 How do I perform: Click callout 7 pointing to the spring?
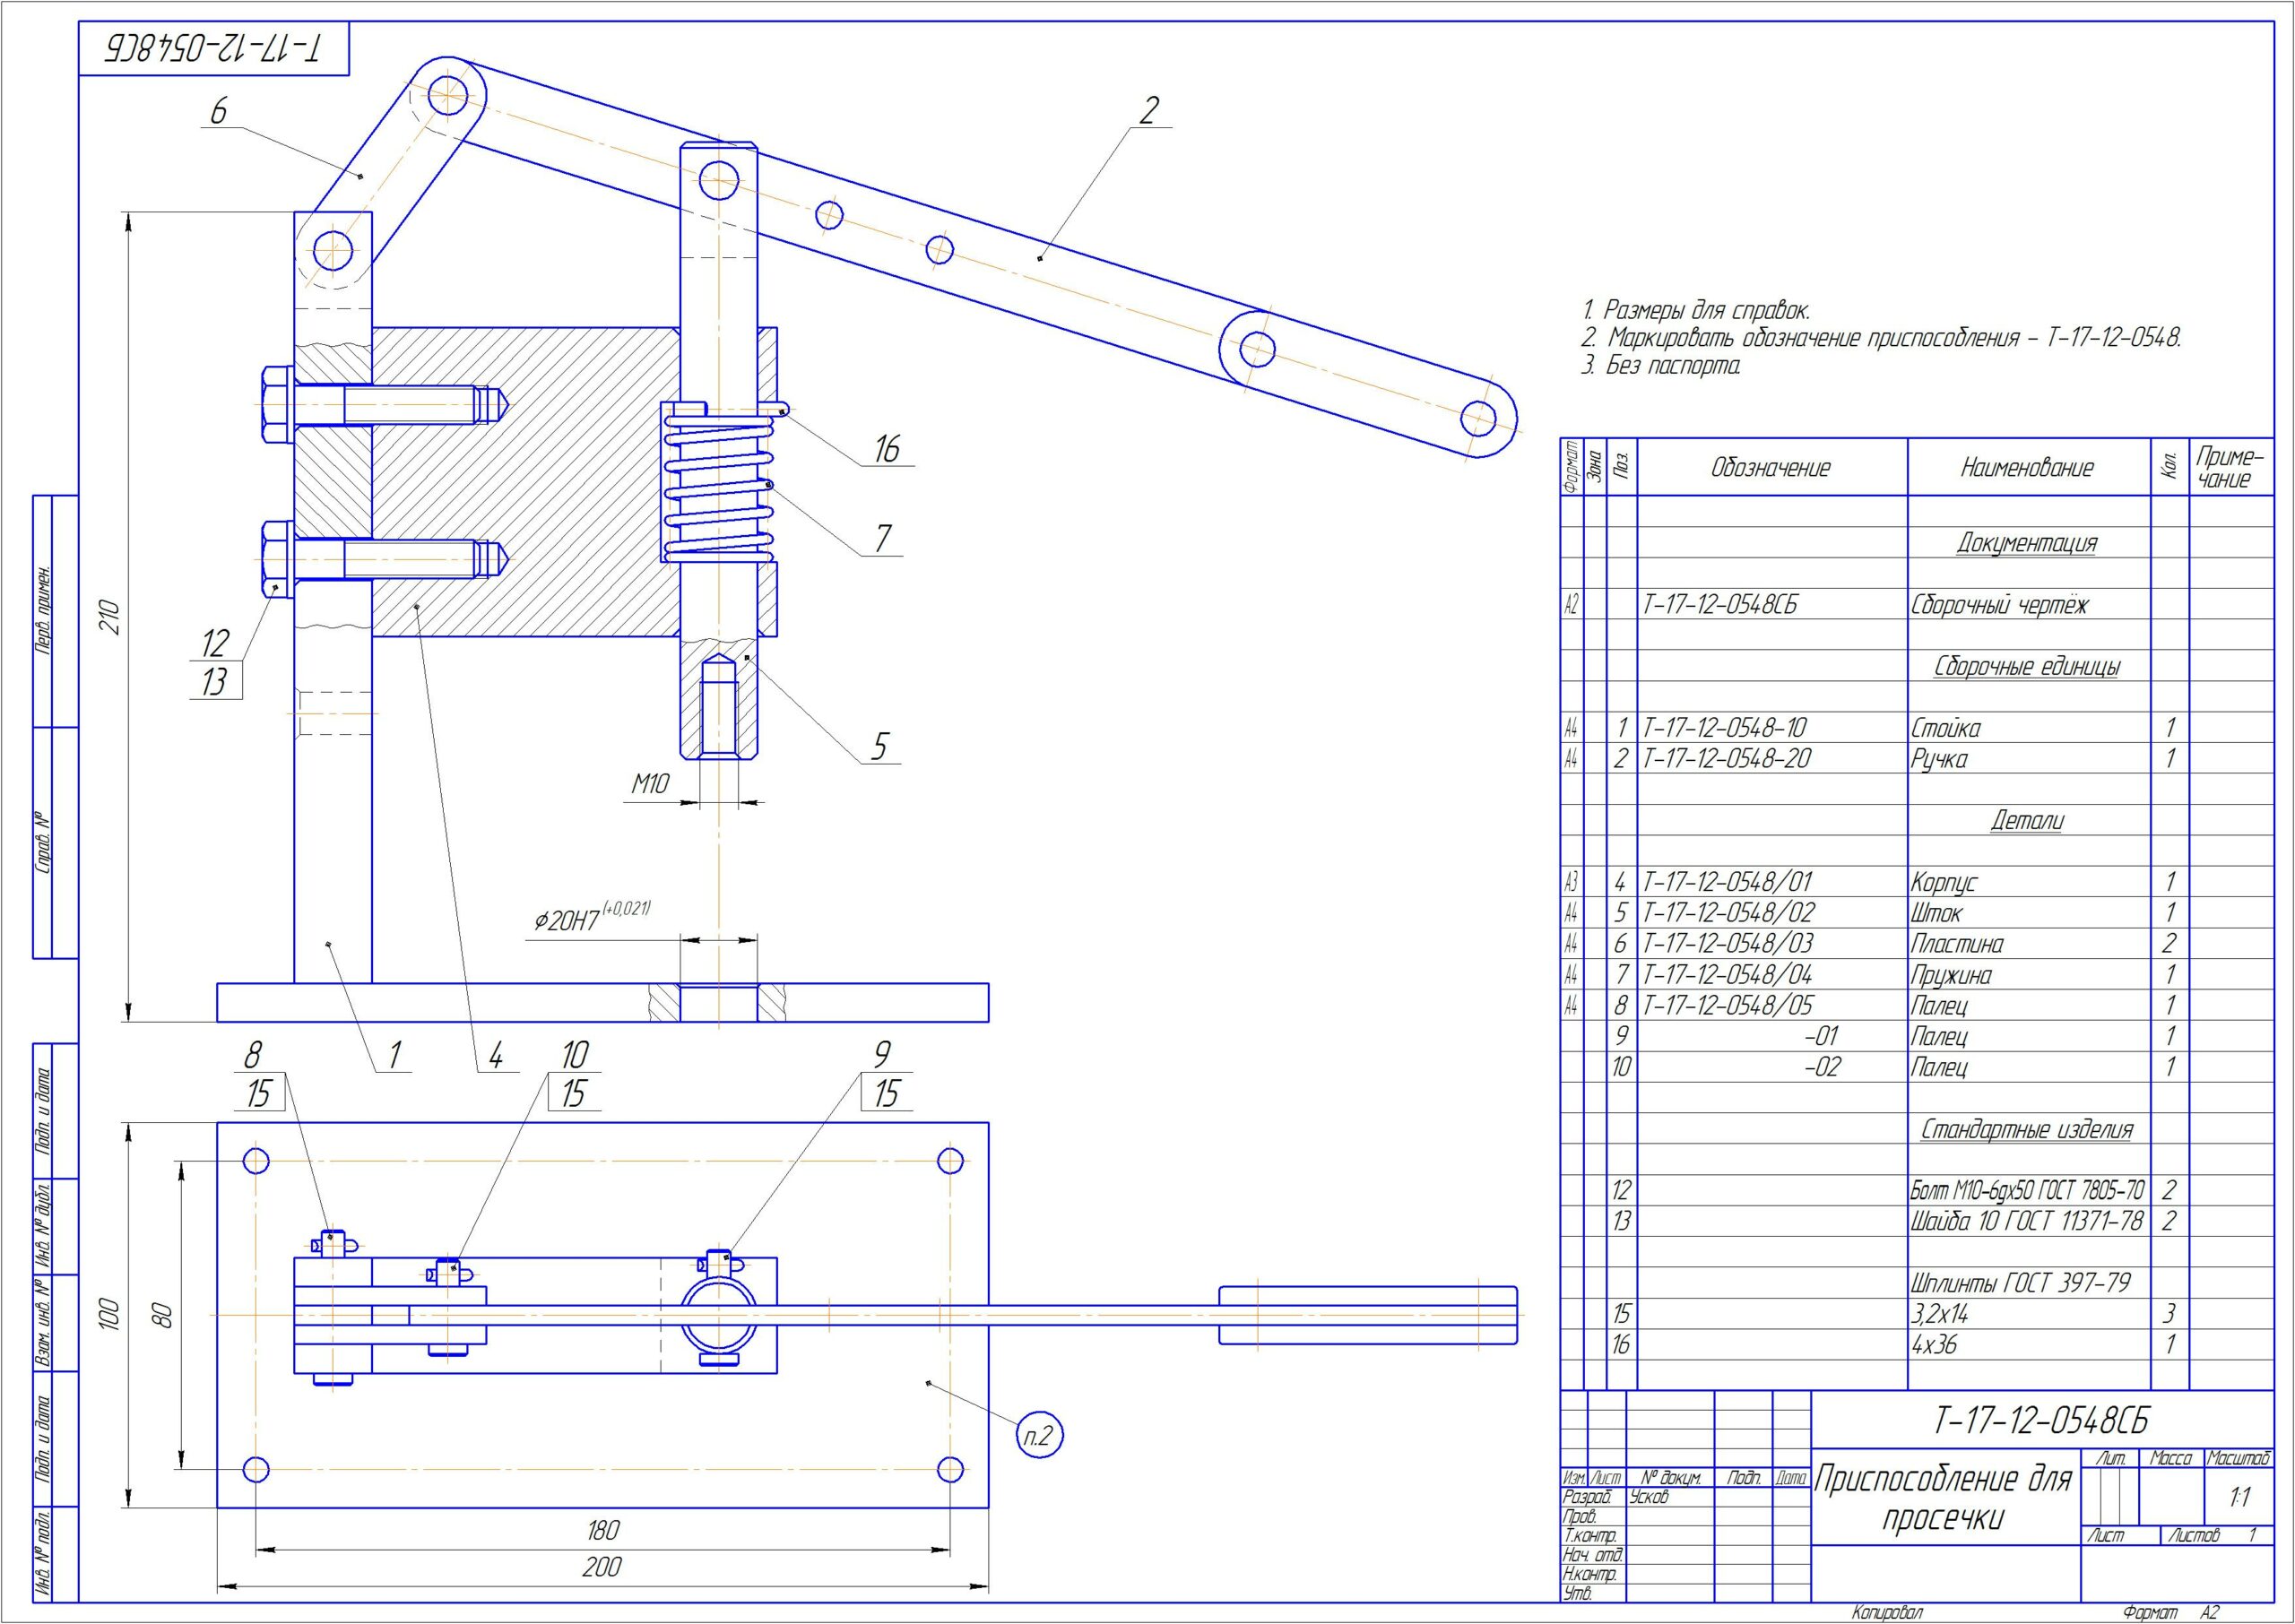[882, 539]
